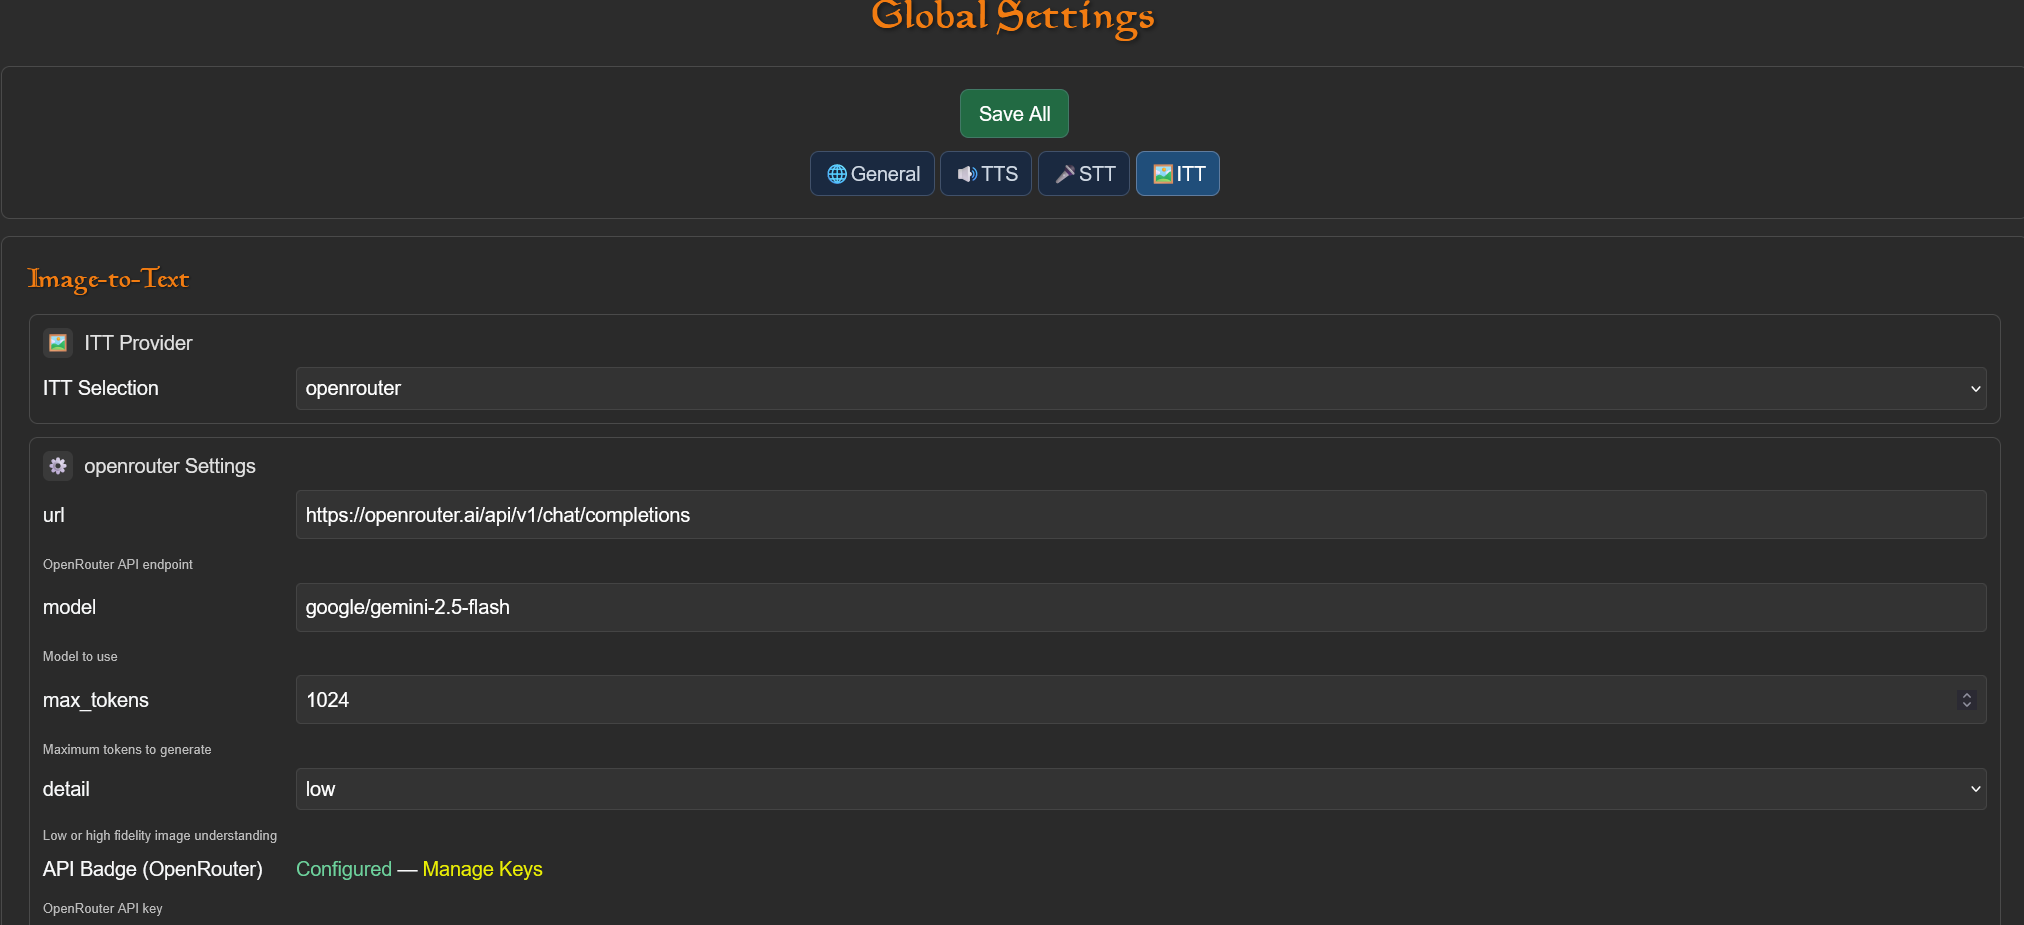This screenshot has height=925, width=2024.
Task: Open the ITT Selection provider dropdown
Action: (x=1140, y=388)
